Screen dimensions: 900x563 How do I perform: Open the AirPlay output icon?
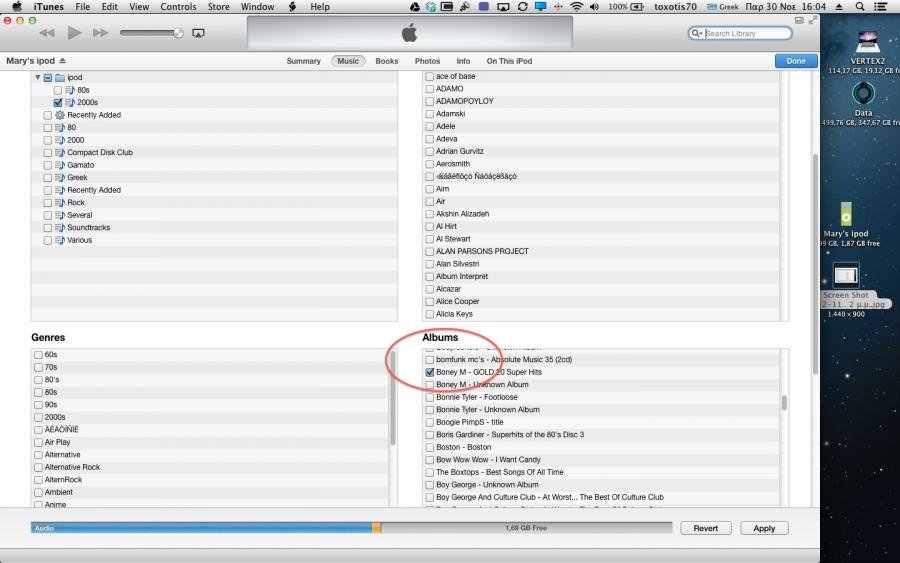pyautogui.click(x=198, y=33)
